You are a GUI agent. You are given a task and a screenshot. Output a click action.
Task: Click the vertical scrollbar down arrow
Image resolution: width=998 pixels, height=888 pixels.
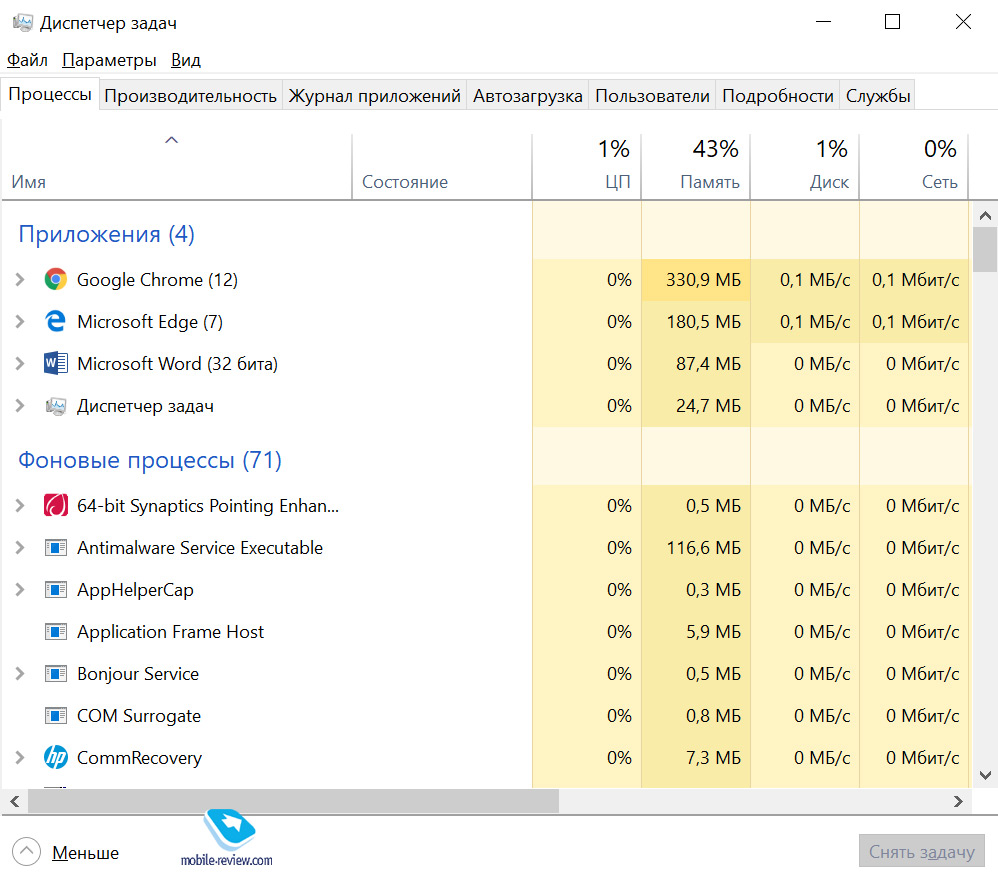point(985,775)
